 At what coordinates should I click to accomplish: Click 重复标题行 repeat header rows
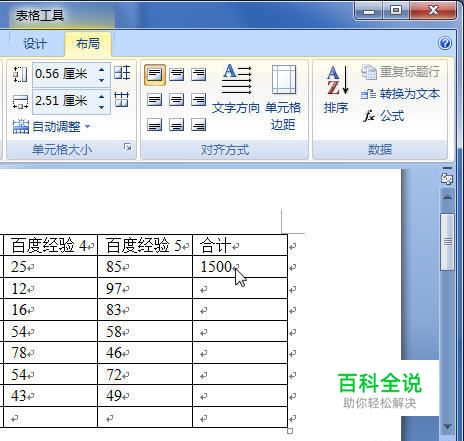coord(400,72)
